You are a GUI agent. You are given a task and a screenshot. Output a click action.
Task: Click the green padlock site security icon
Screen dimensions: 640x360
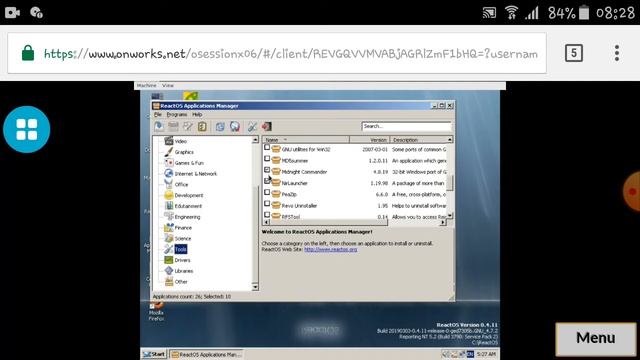point(28,53)
